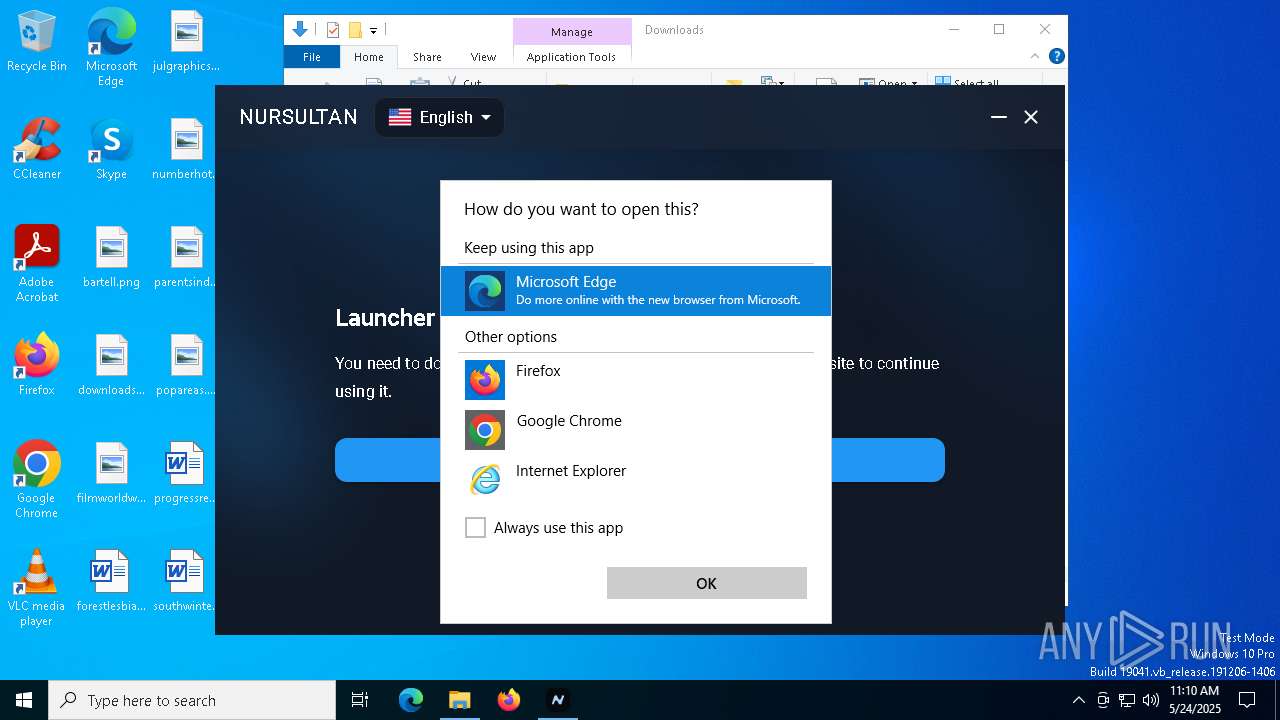Open the Recycle Bin desktop icon
The image size is (1280, 720).
click(37, 42)
